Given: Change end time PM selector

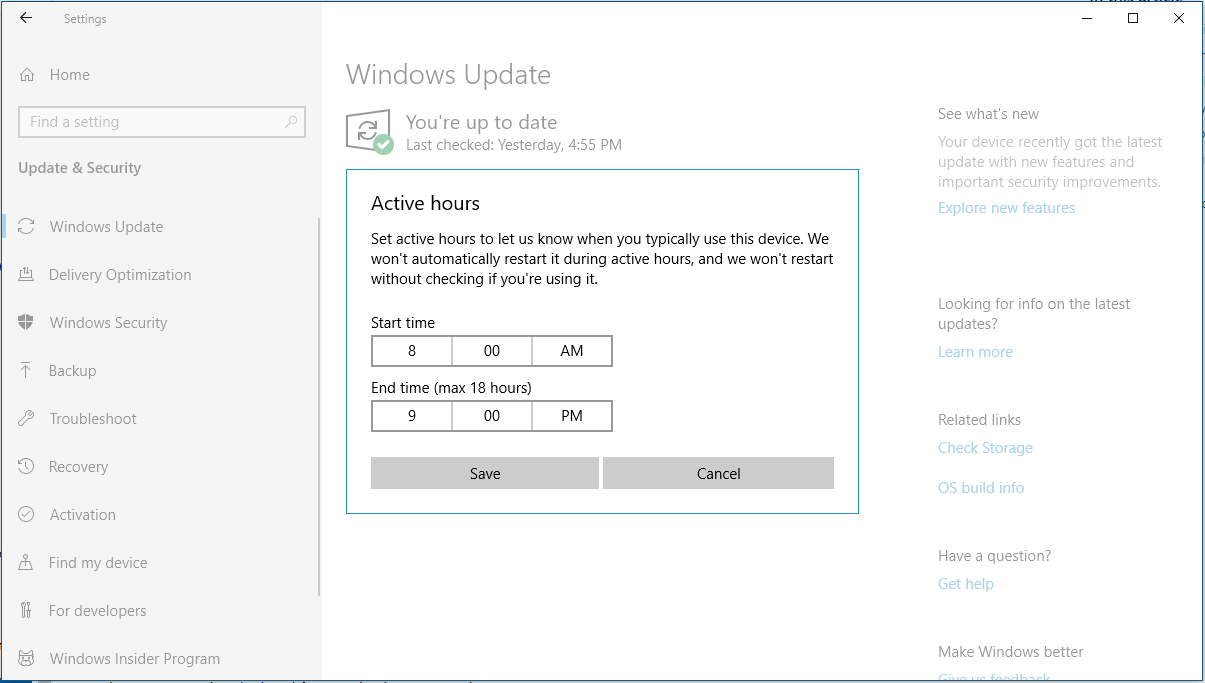Looking at the screenshot, I should 572,416.
